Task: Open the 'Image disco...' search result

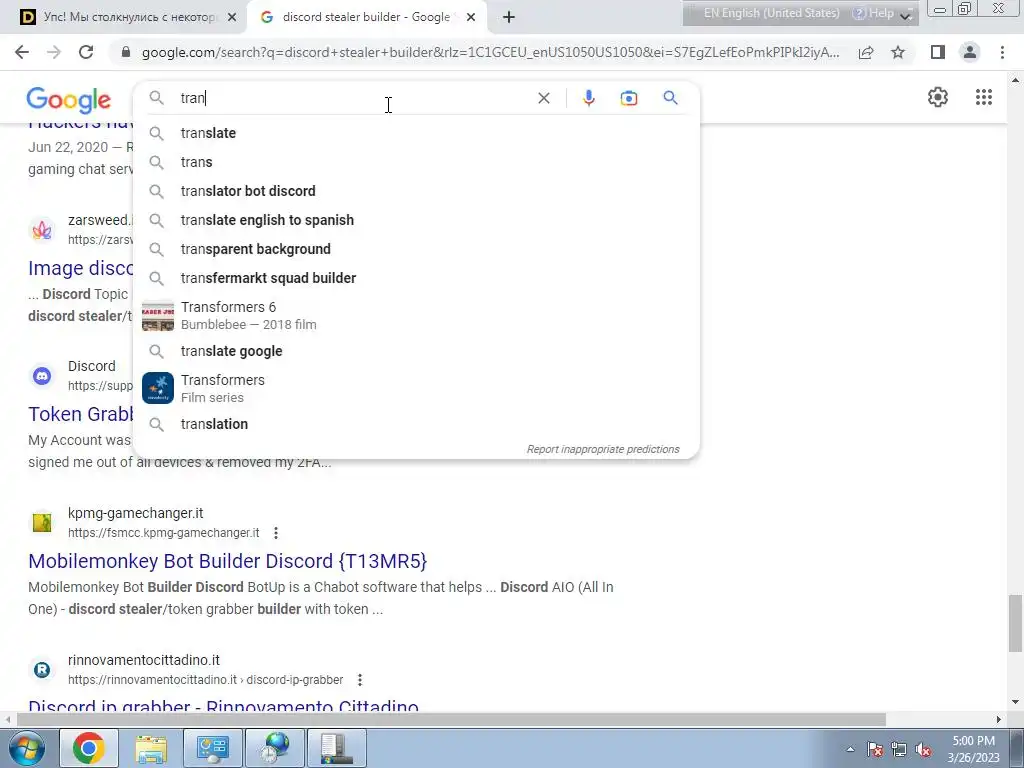Action: pos(80,268)
